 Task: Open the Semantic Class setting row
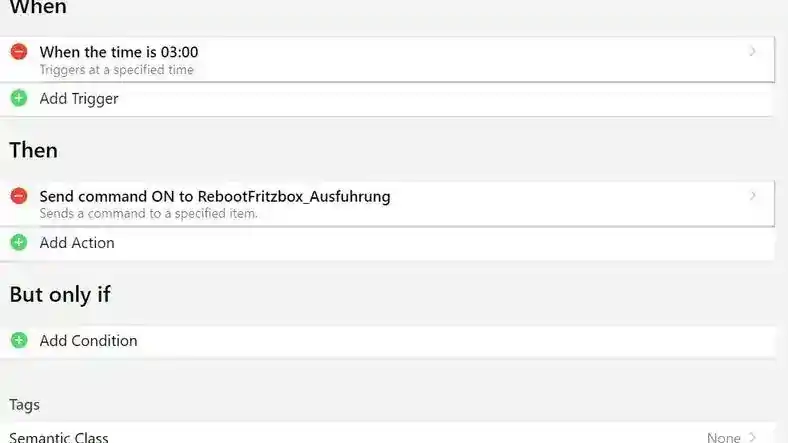[x=387, y=434]
